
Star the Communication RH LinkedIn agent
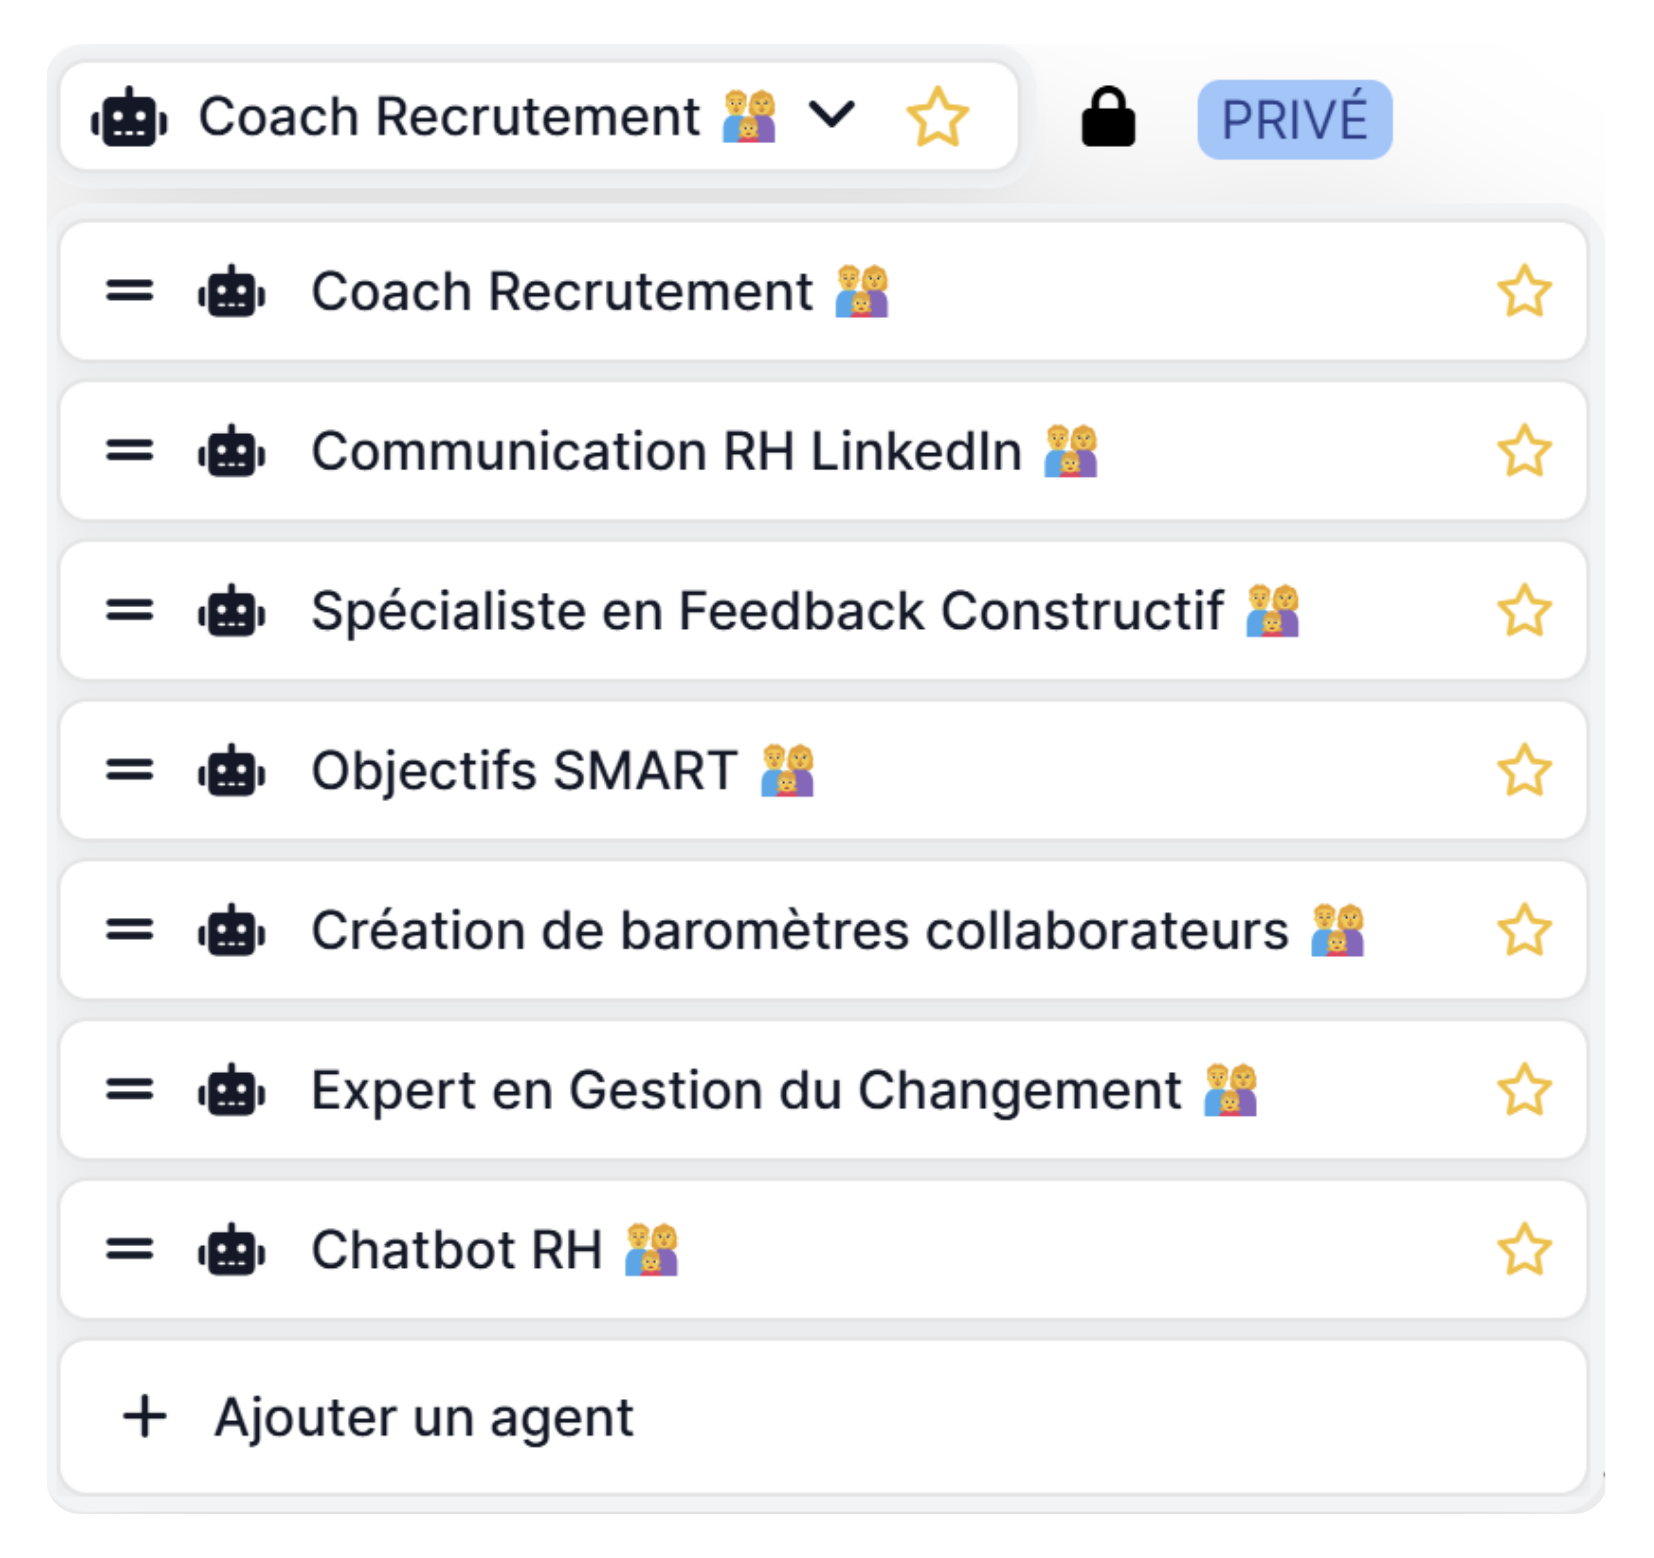[1523, 451]
